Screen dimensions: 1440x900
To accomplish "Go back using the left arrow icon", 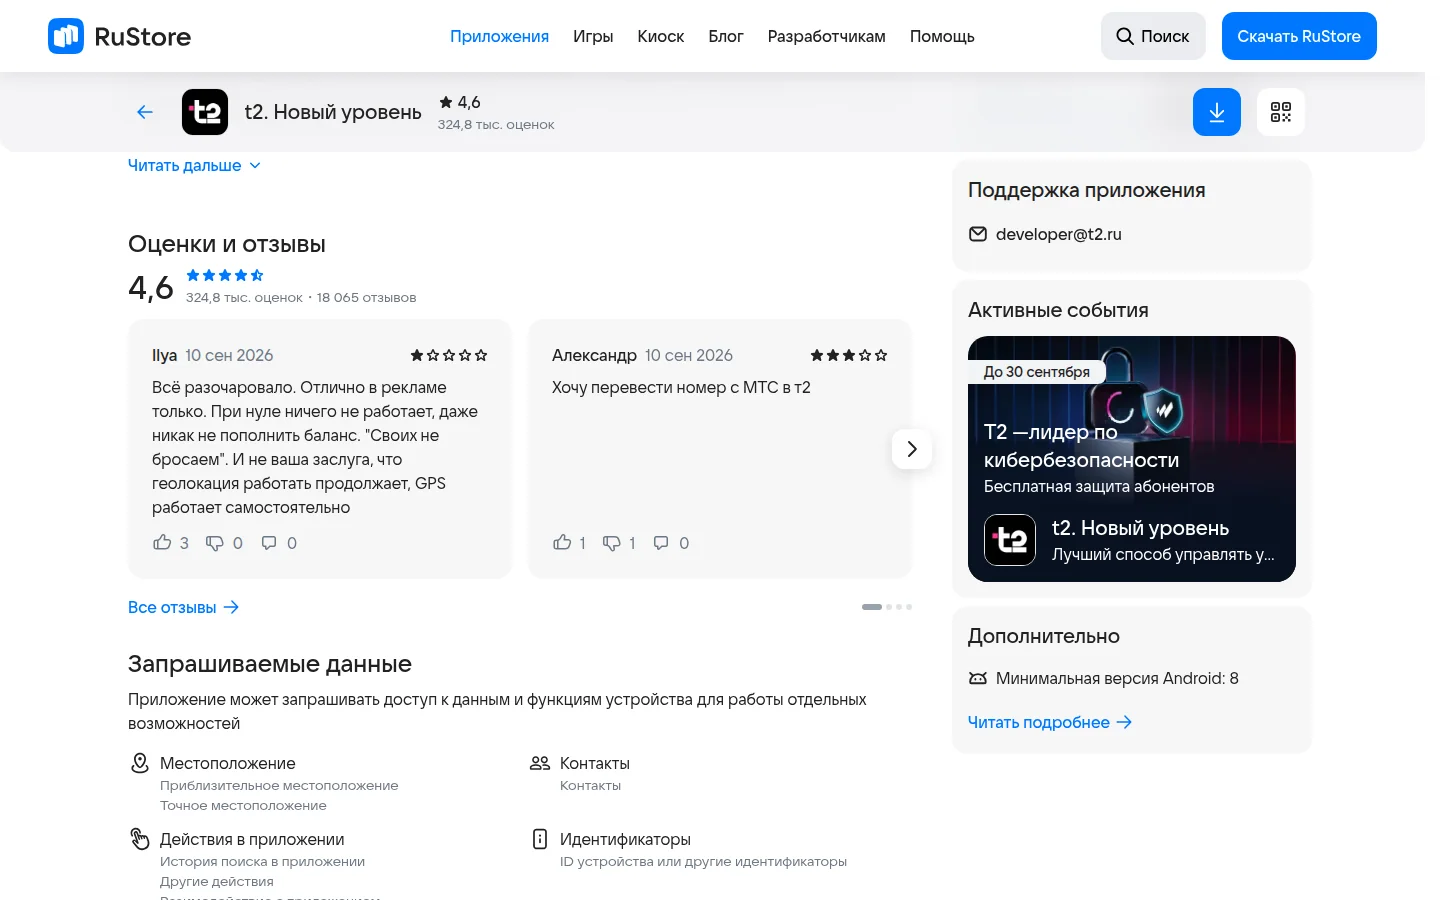I will pyautogui.click(x=145, y=112).
